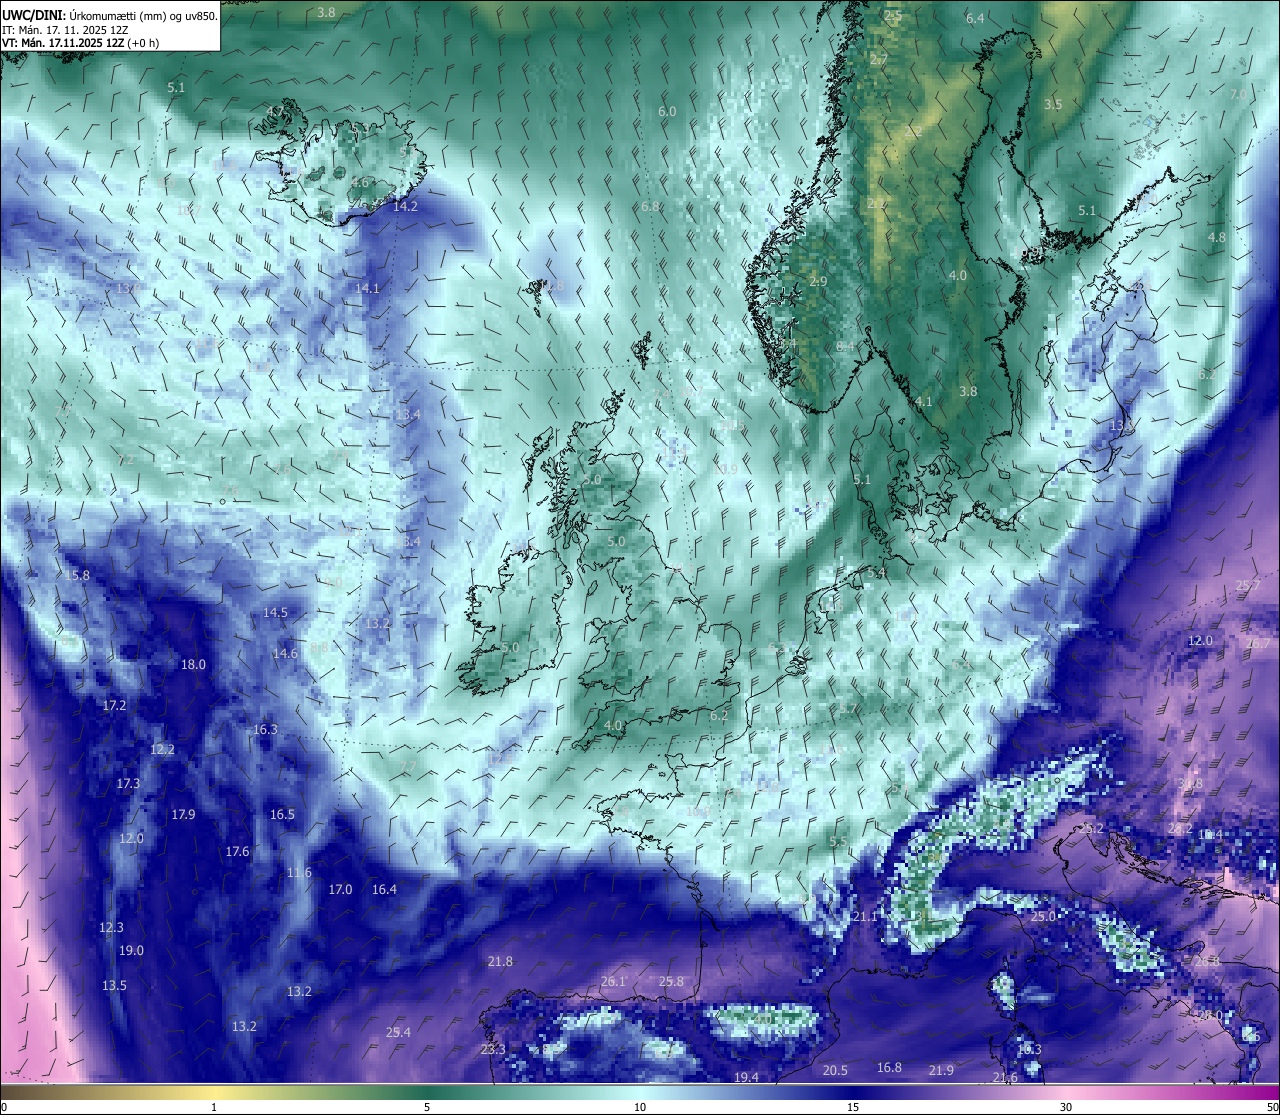Viewport: 1280px width, 1115px height.
Task: Click the 11.6 value label on the map
Action: 299,874
